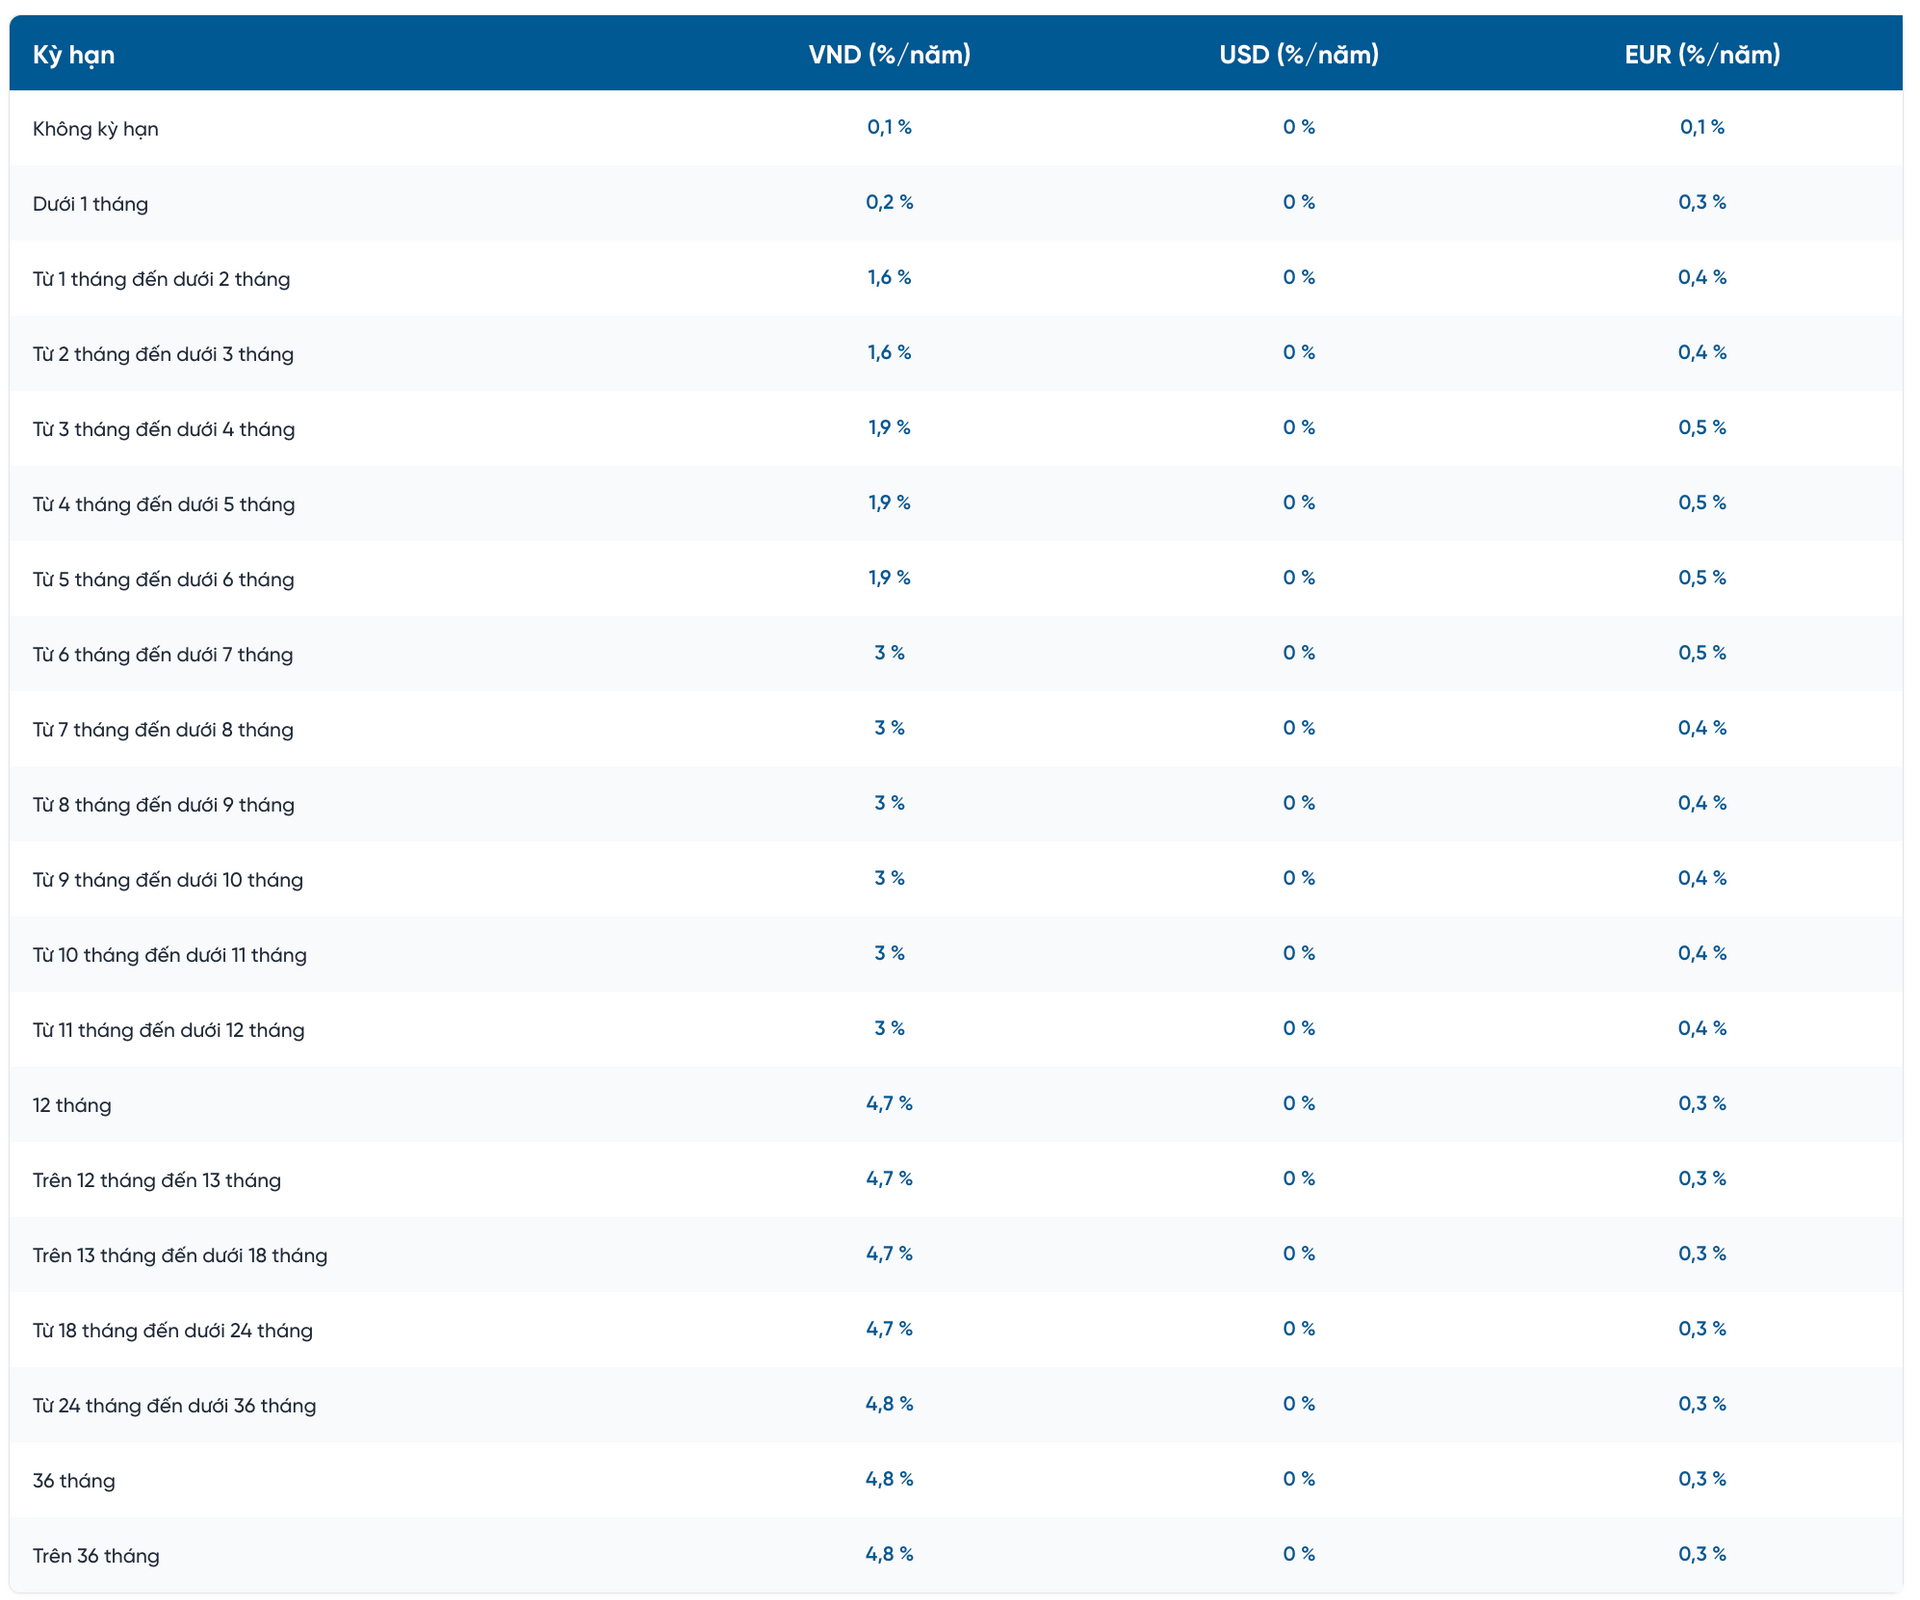Click the VND (%/năm) column header

coord(889,55)
